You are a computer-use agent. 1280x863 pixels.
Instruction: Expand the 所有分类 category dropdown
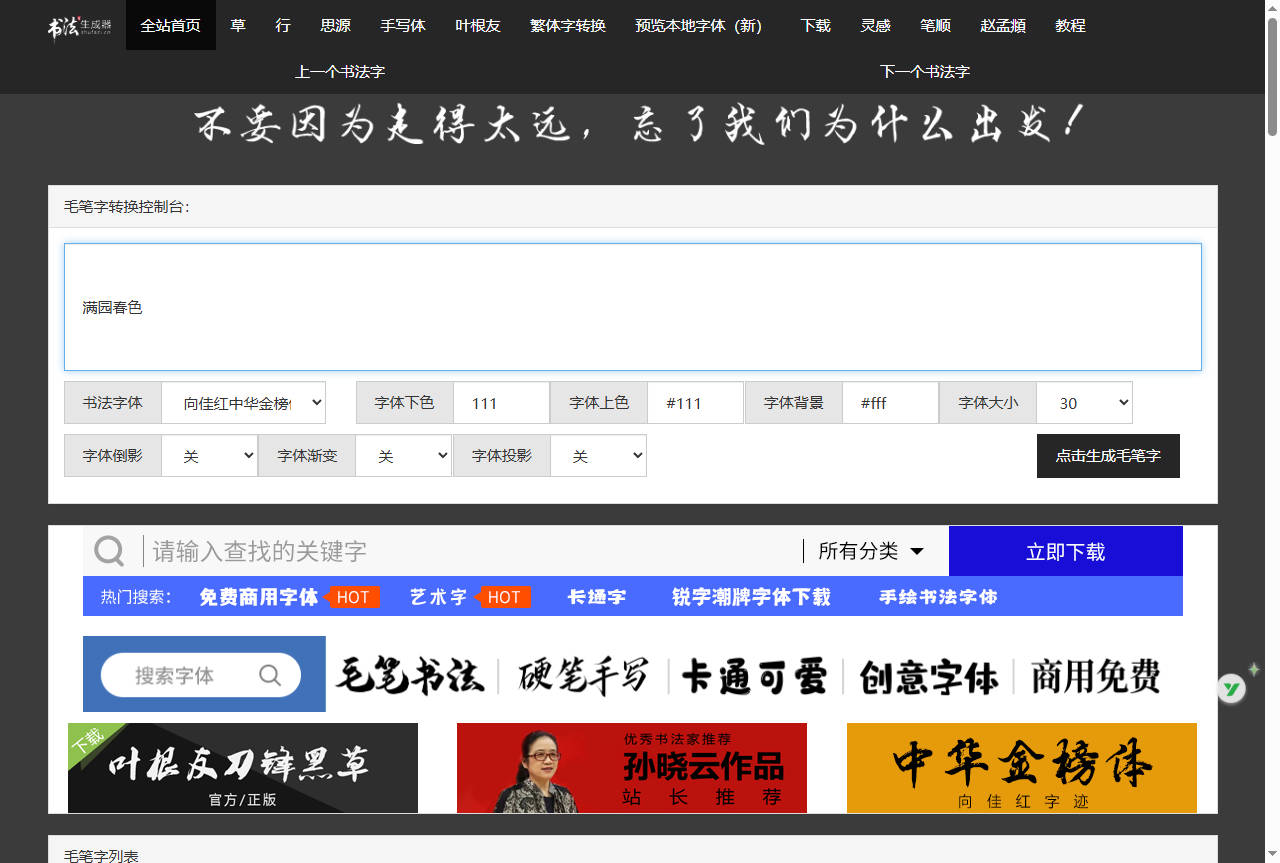(x=869, y=550)
